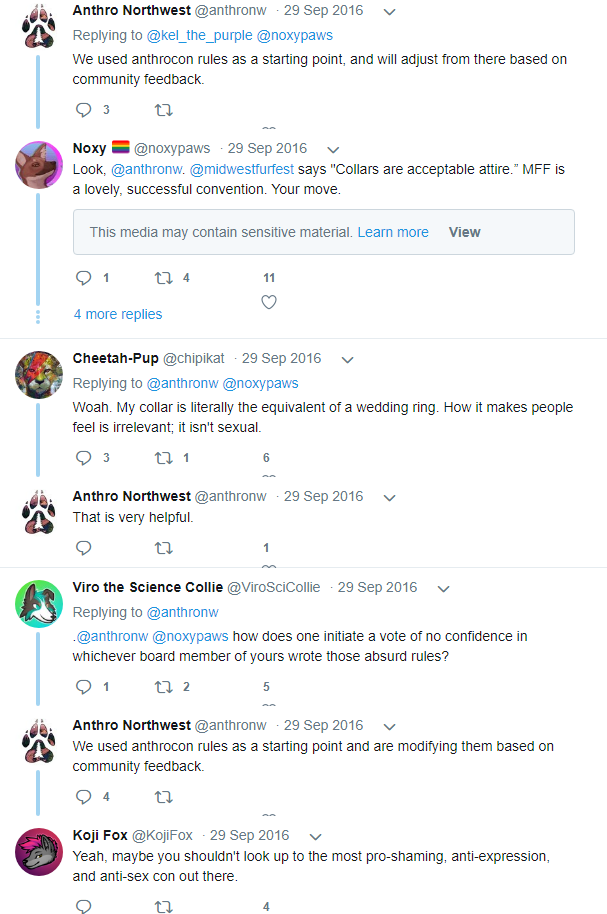The width and height of the screenshot is (607, 914).
Task: Open the @midwestfurfest mention link
Action: (237, 168)
